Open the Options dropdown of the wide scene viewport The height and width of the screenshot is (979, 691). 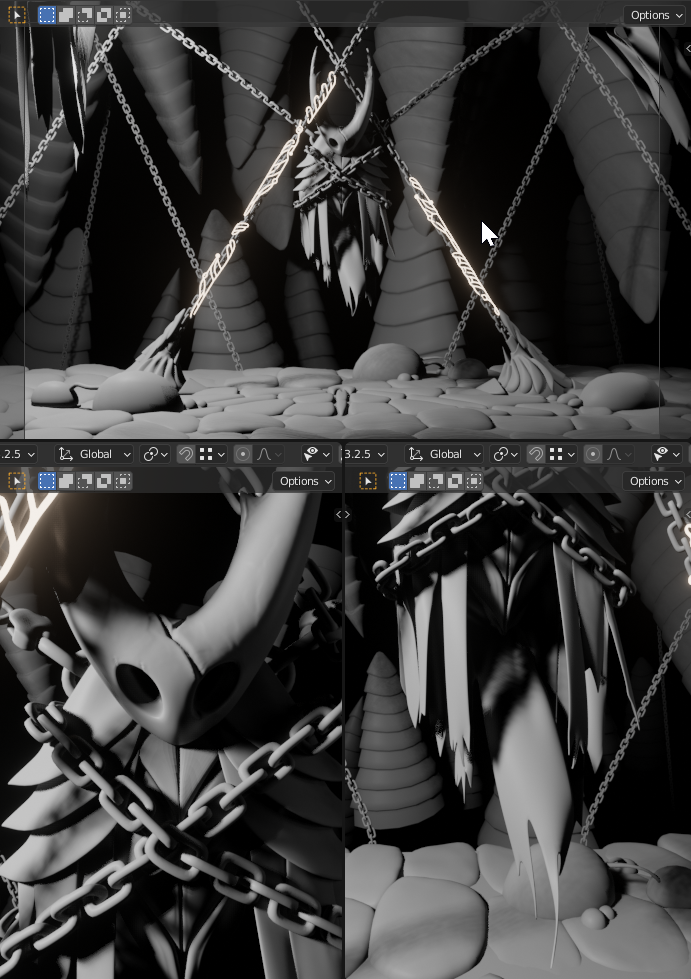click(655, 15)
